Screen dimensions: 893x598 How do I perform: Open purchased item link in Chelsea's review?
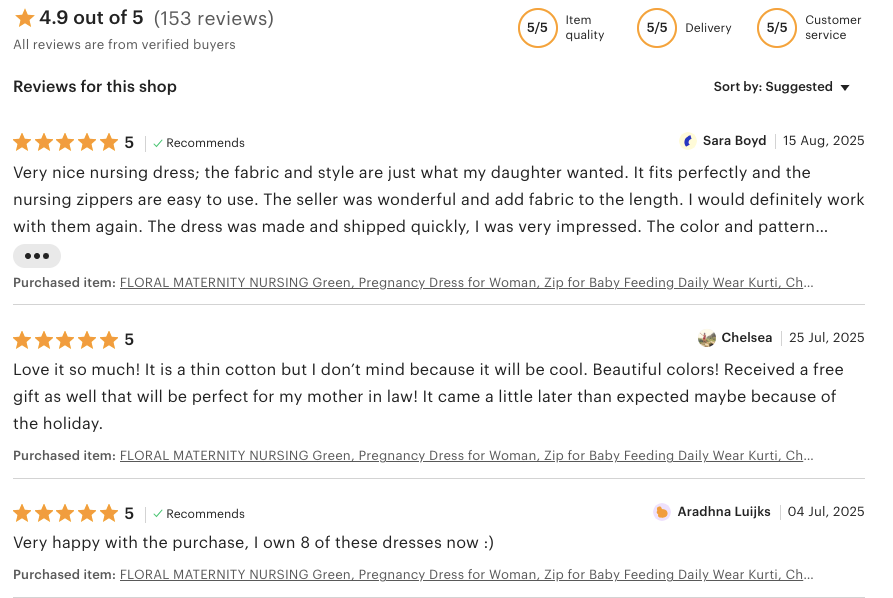pyautogui.click(x=466, y=456)
